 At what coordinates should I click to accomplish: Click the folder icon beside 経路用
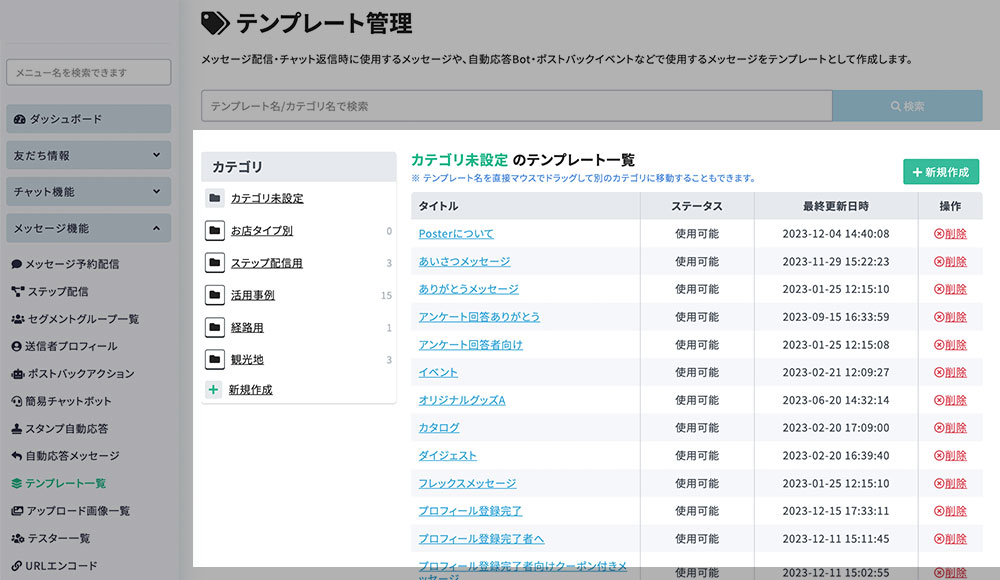pos(215,327)
